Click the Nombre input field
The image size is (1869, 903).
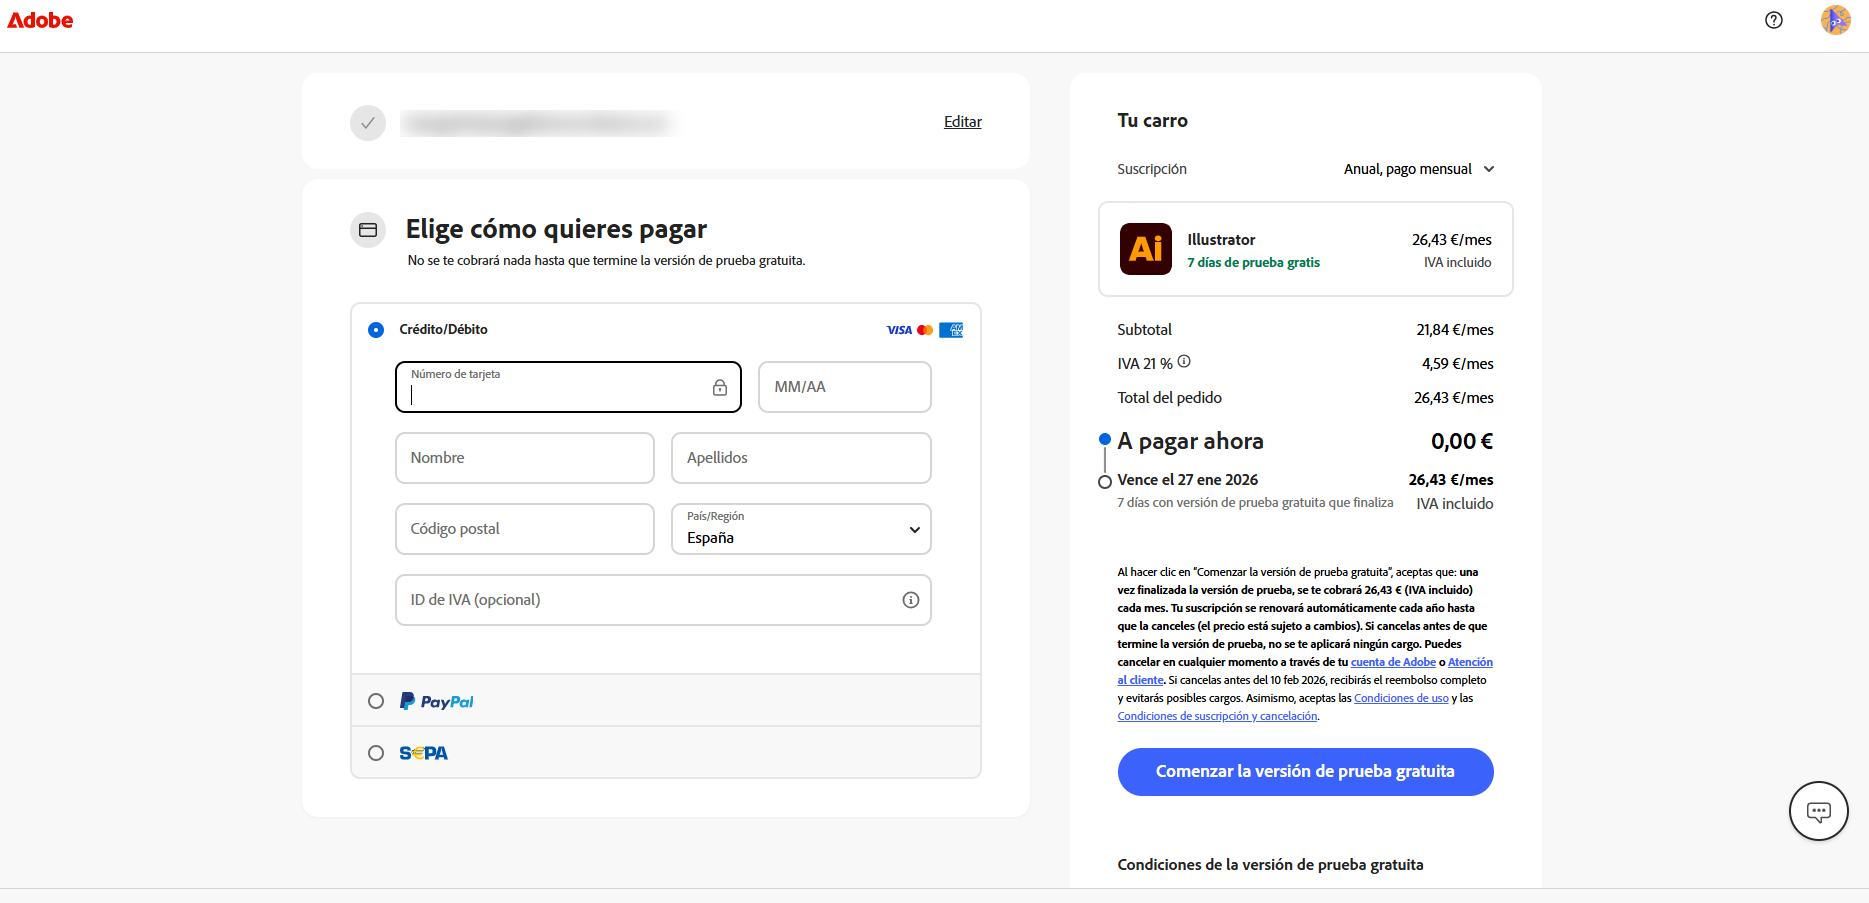[524, 458]
